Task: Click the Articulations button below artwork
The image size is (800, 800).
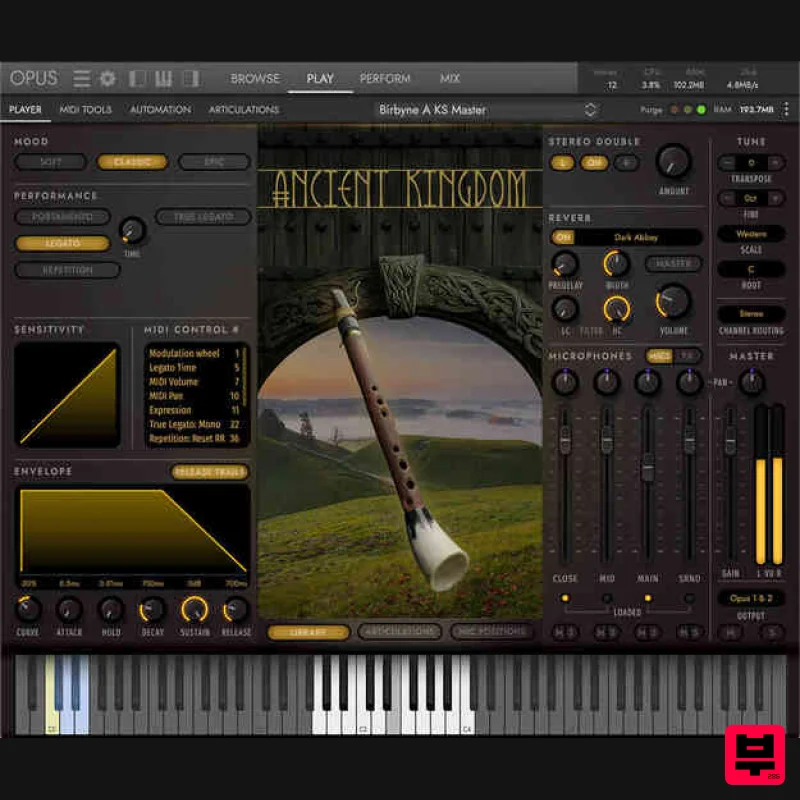Action: (399, 632)
